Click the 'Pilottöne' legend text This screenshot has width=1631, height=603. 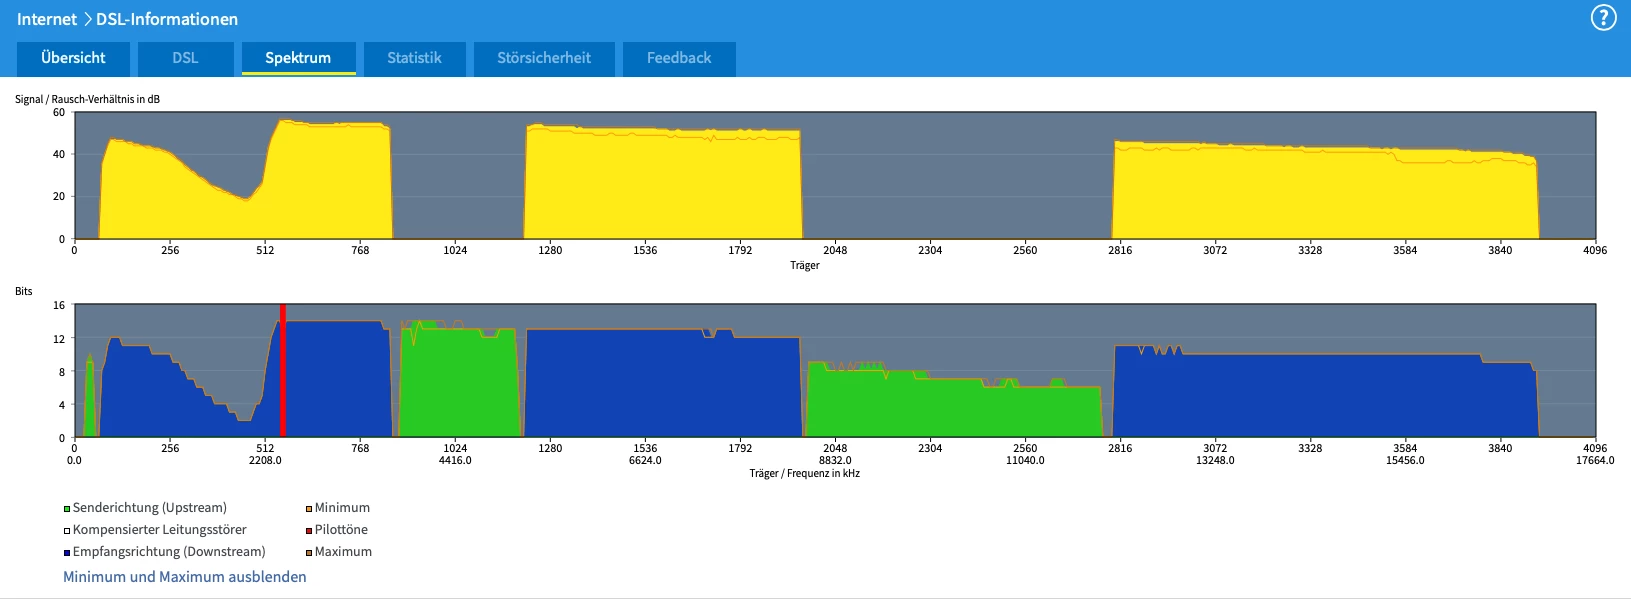(x=341, y=530)
